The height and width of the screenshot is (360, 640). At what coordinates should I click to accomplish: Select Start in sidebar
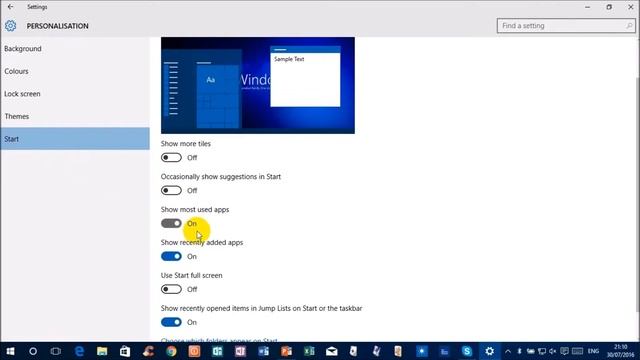(75, 139)
